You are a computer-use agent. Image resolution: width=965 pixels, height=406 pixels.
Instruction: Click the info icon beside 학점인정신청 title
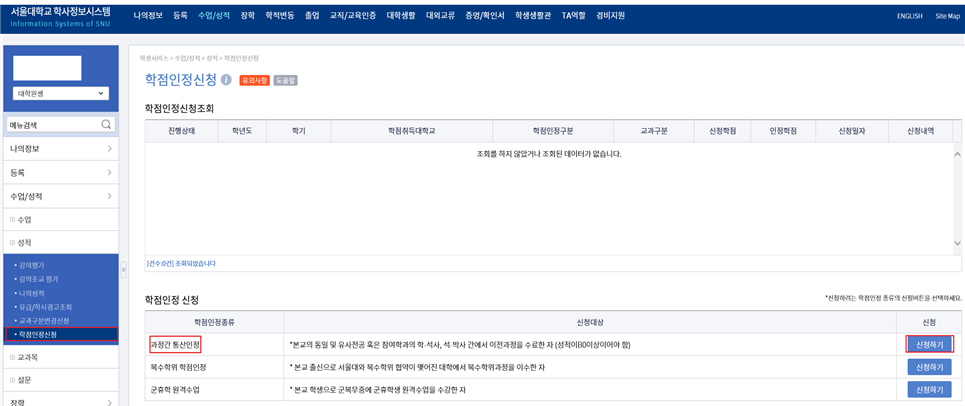[226, 80]
